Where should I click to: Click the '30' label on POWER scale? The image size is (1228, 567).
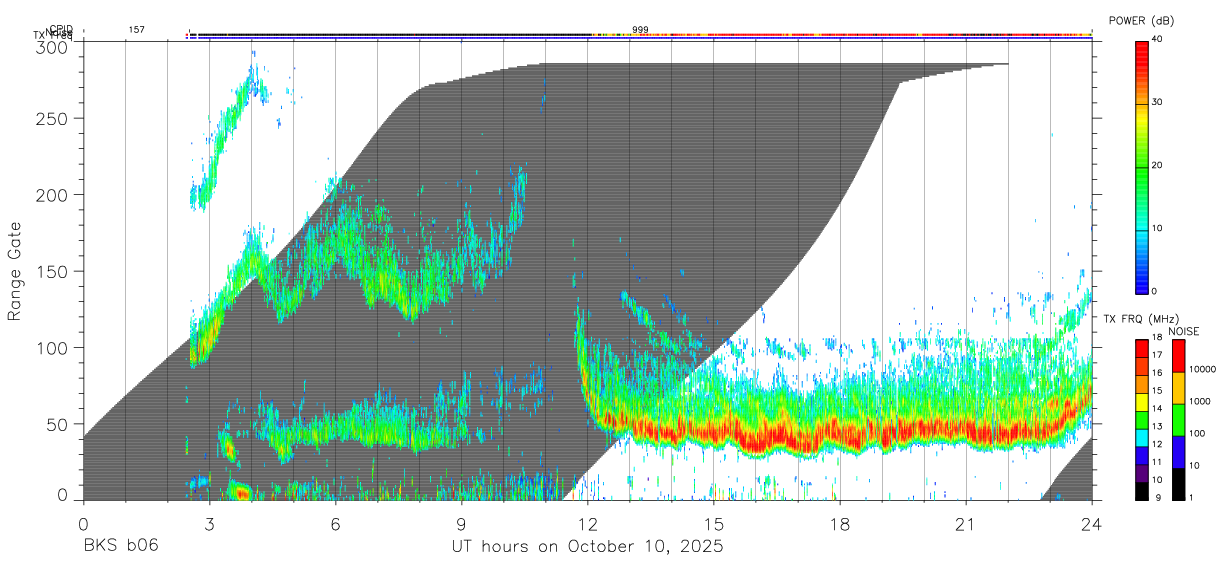[x=1159, y=102]
